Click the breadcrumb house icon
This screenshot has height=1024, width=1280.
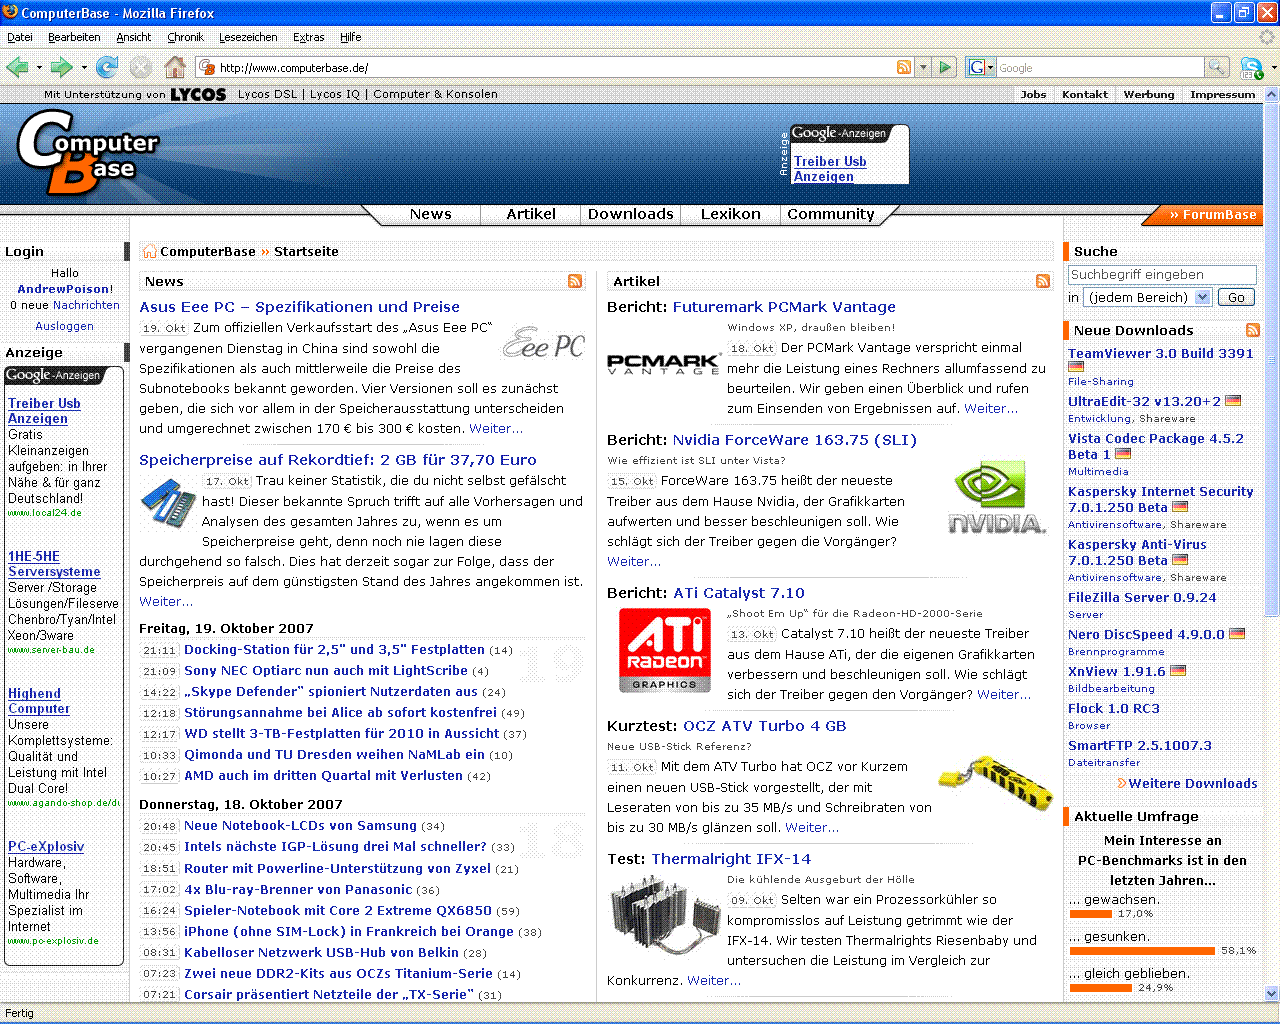click(x=150, y=251)
